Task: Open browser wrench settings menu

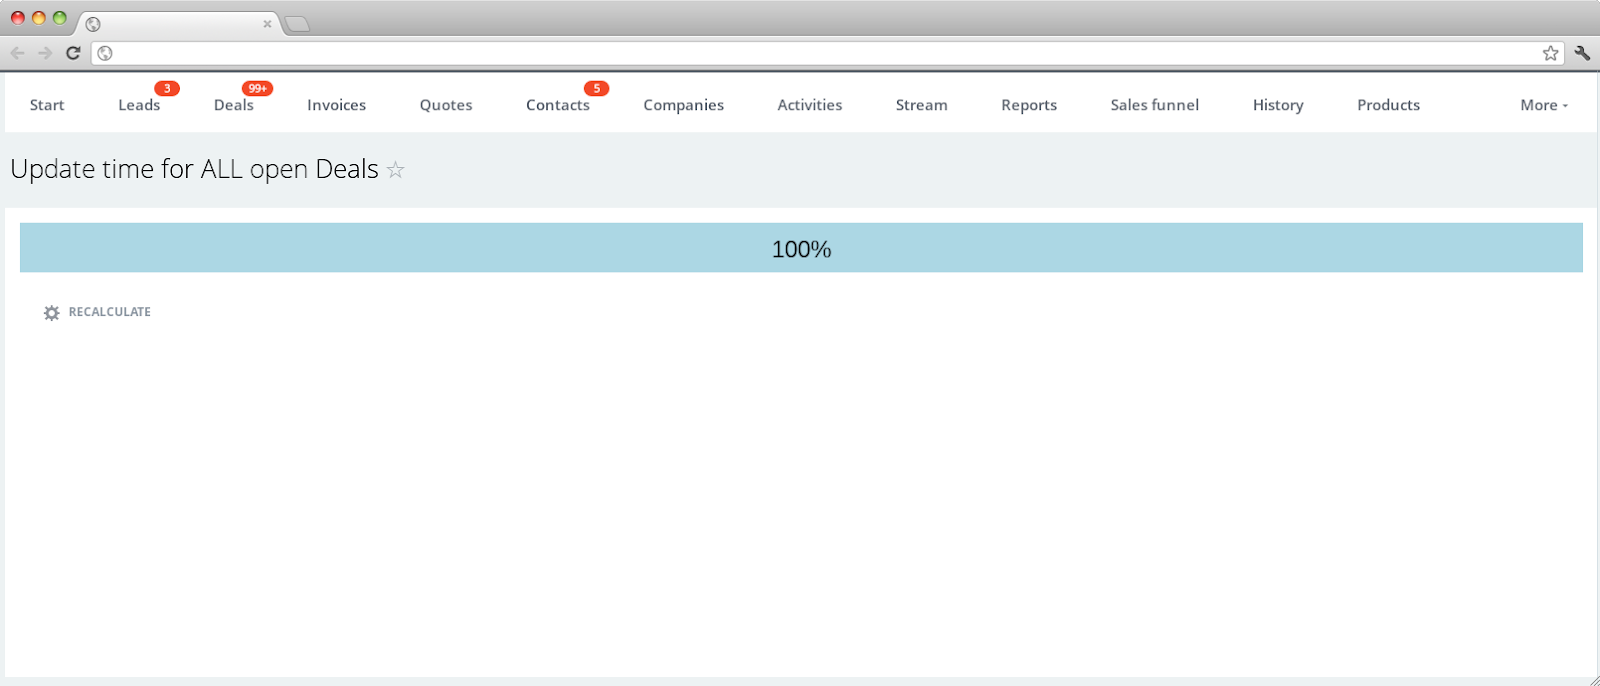Action: pyautogui.click(x=1582, y=53)
